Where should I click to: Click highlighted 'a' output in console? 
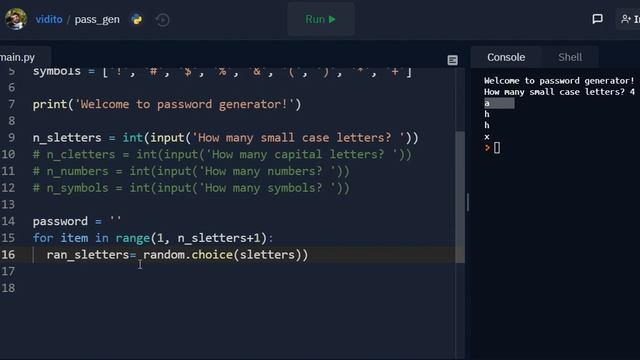(x=499, y=103)
